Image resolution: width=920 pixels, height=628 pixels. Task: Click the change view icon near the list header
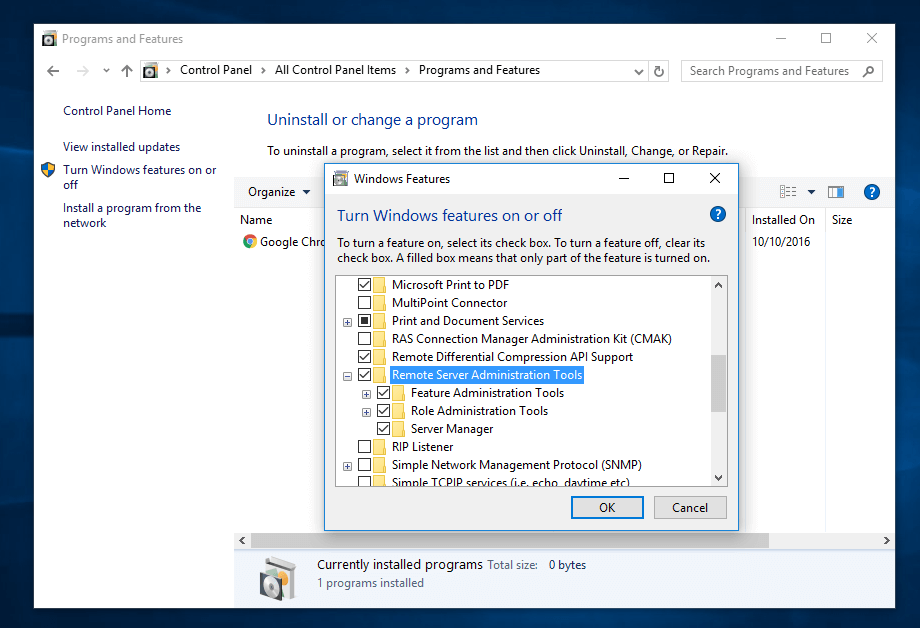pos(789,191)
